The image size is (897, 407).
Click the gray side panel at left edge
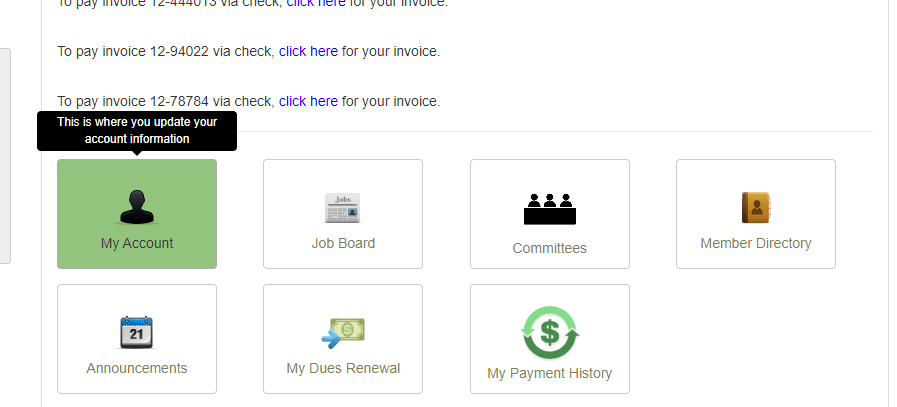5,155
